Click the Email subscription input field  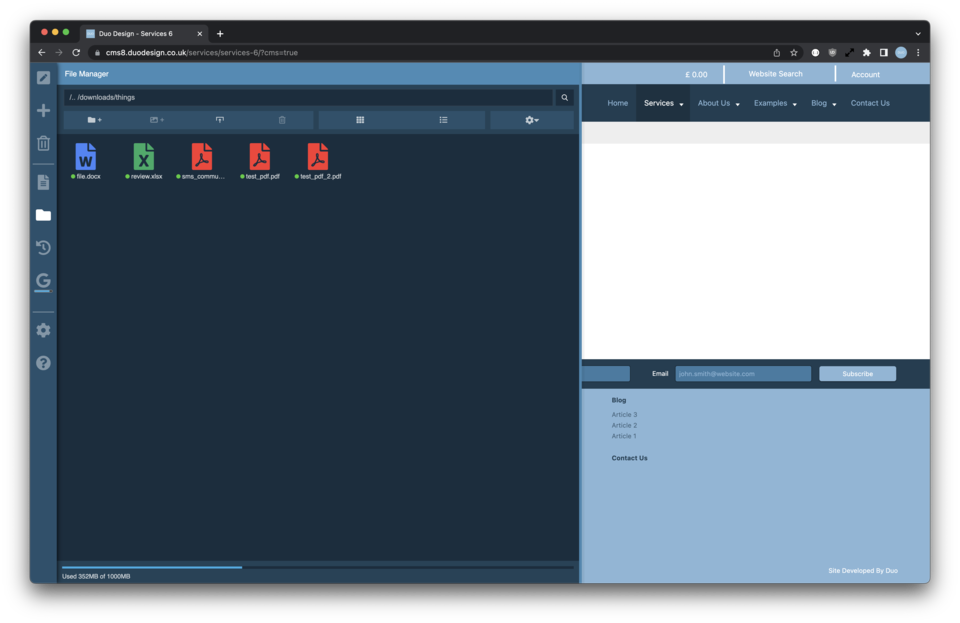tap(743, 374)
